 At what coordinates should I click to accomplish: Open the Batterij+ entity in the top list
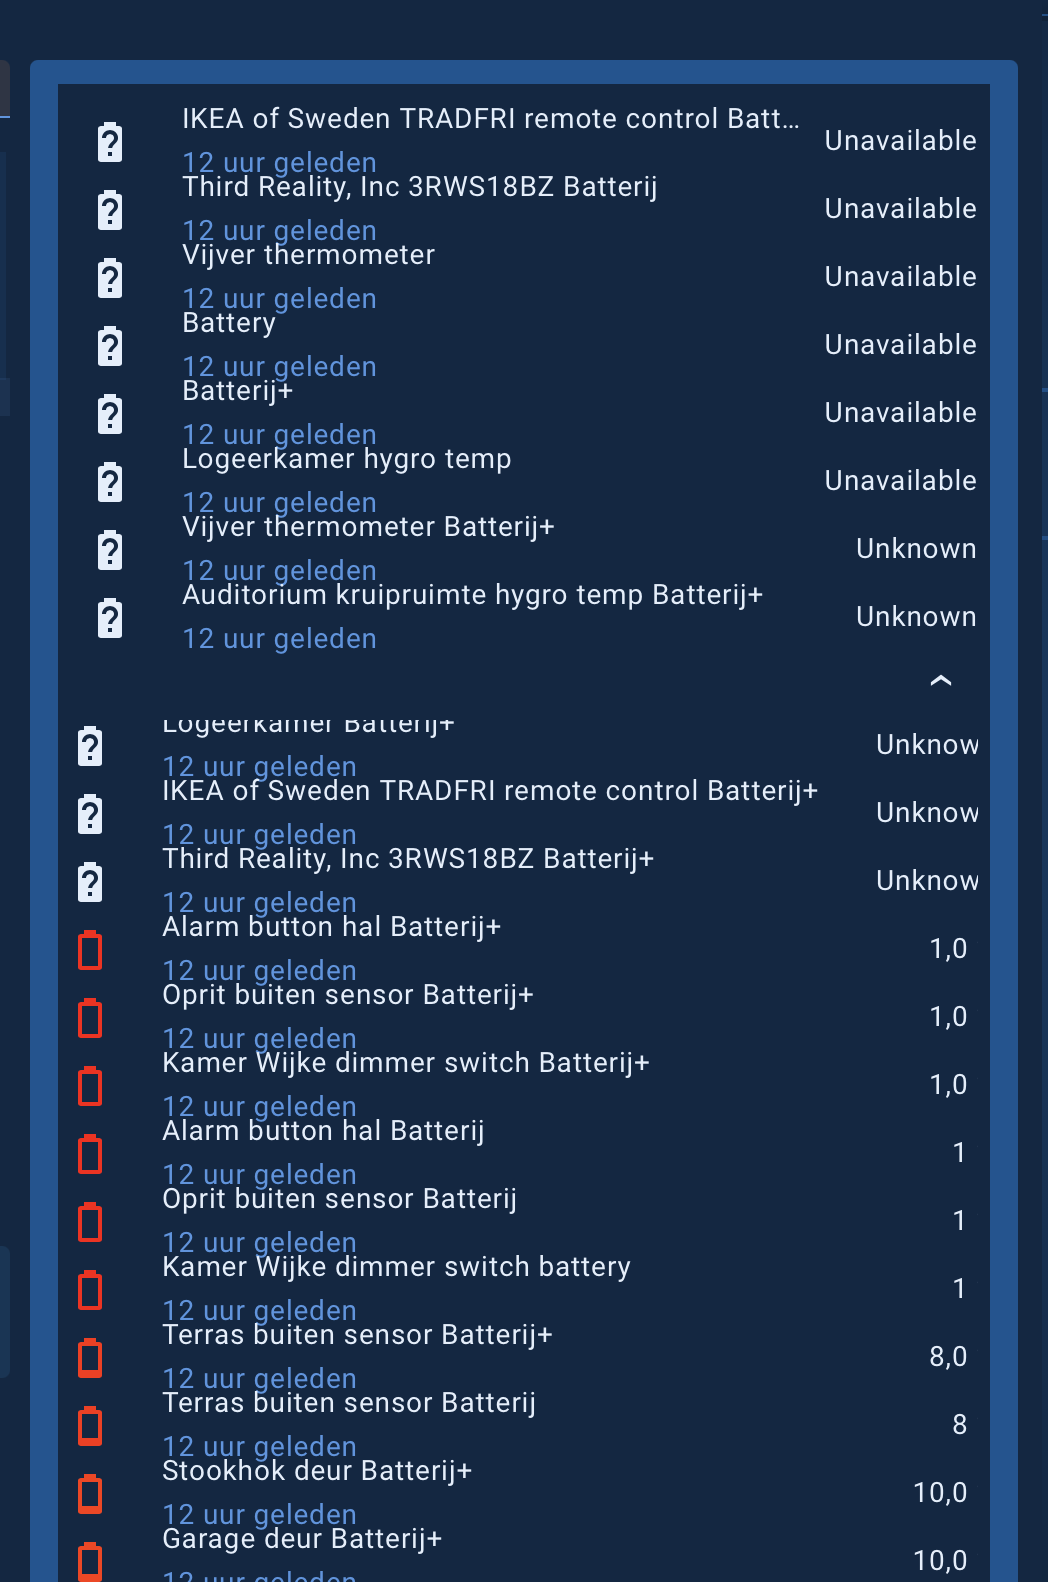click(x=238, y=391)
